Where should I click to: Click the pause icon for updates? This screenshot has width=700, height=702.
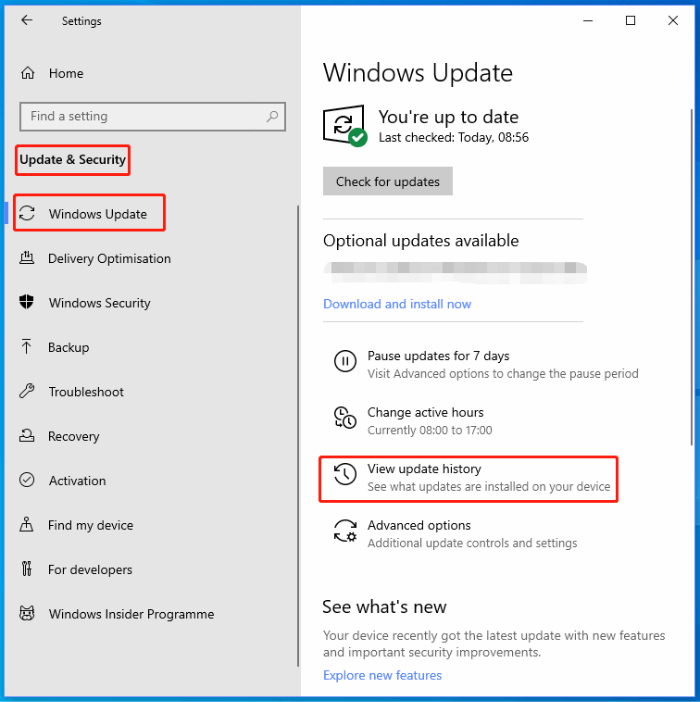pyautogui.click(x=345, y=361)
